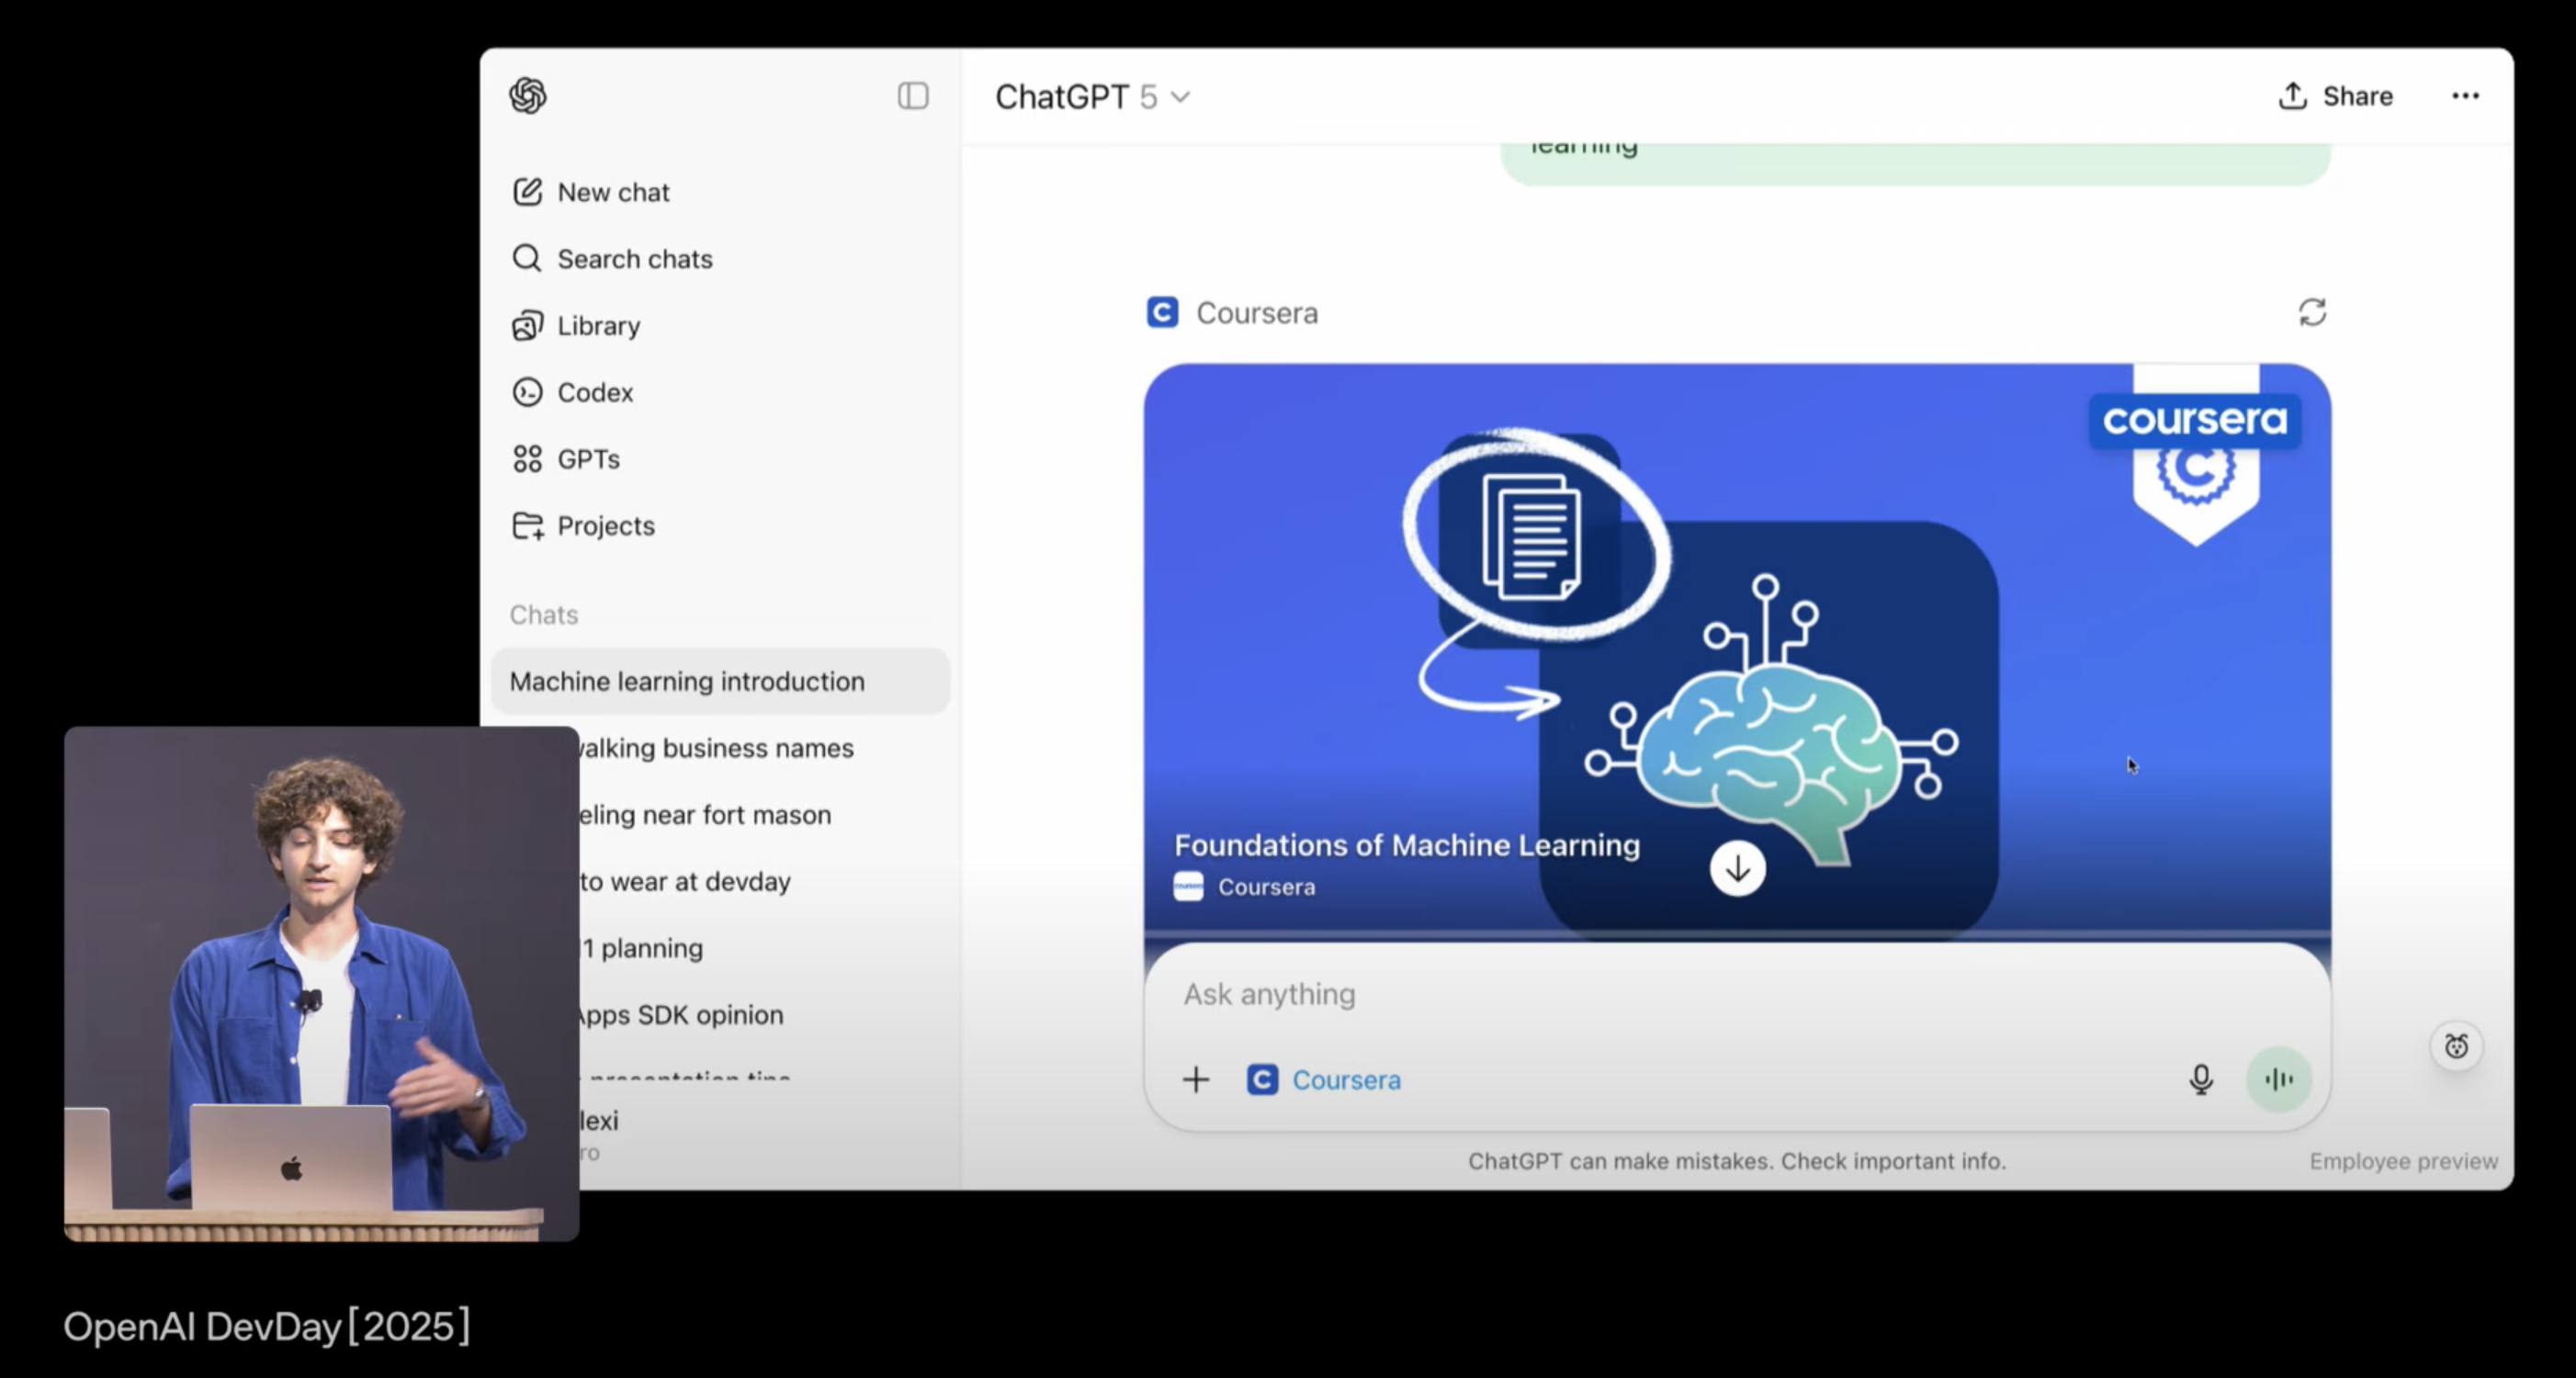Click the Coursera app chip in composer
The image size is (2576, 1378).
click(1325, 1080)
